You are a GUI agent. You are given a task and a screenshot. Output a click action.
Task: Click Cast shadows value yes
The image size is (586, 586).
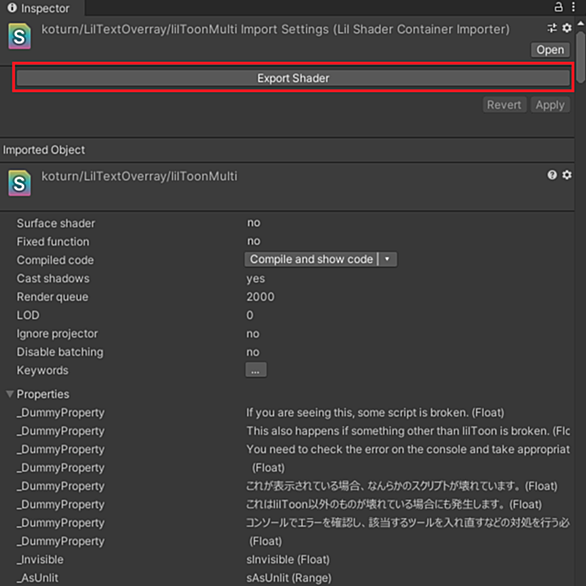[255, 278]
